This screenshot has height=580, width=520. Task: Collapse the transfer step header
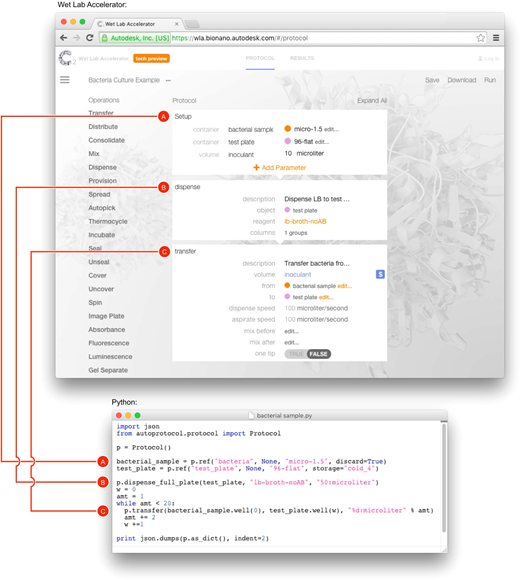185,251
